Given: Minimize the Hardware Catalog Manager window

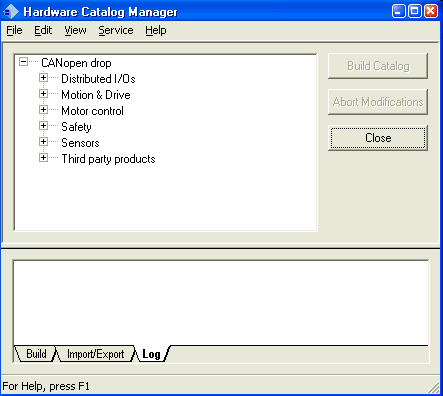Looking at the screenshot, I should coord(399,11).
